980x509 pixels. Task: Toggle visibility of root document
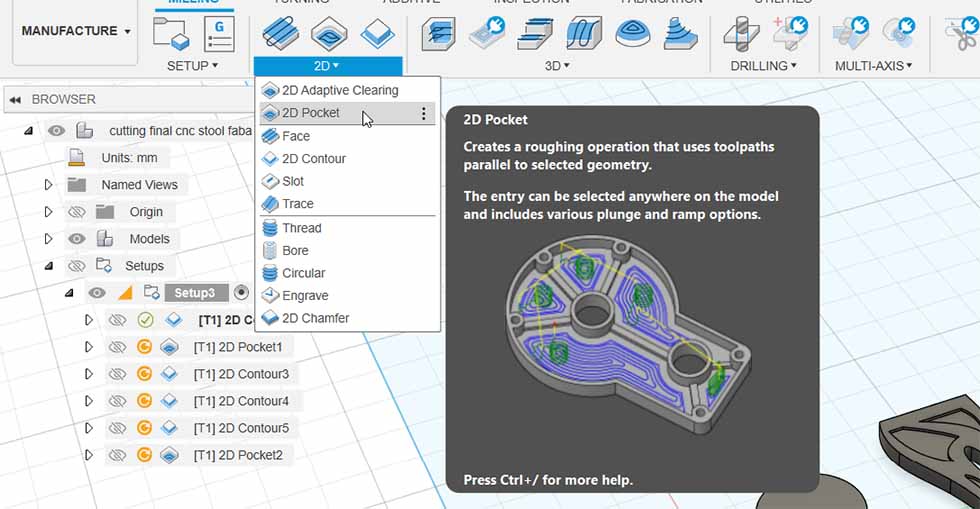tap(56, 131)
